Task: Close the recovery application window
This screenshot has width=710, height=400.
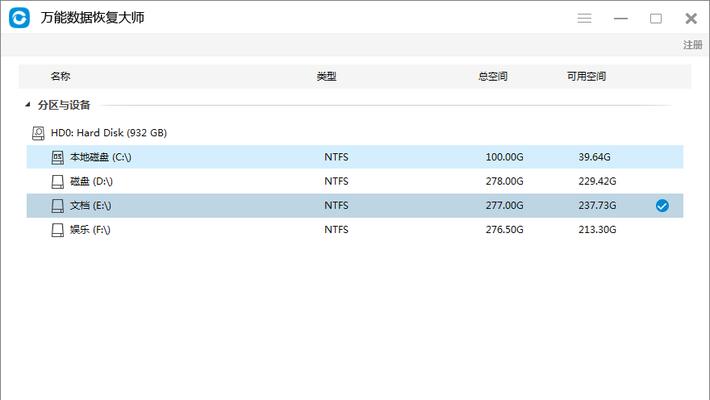Action: [691, 19]
